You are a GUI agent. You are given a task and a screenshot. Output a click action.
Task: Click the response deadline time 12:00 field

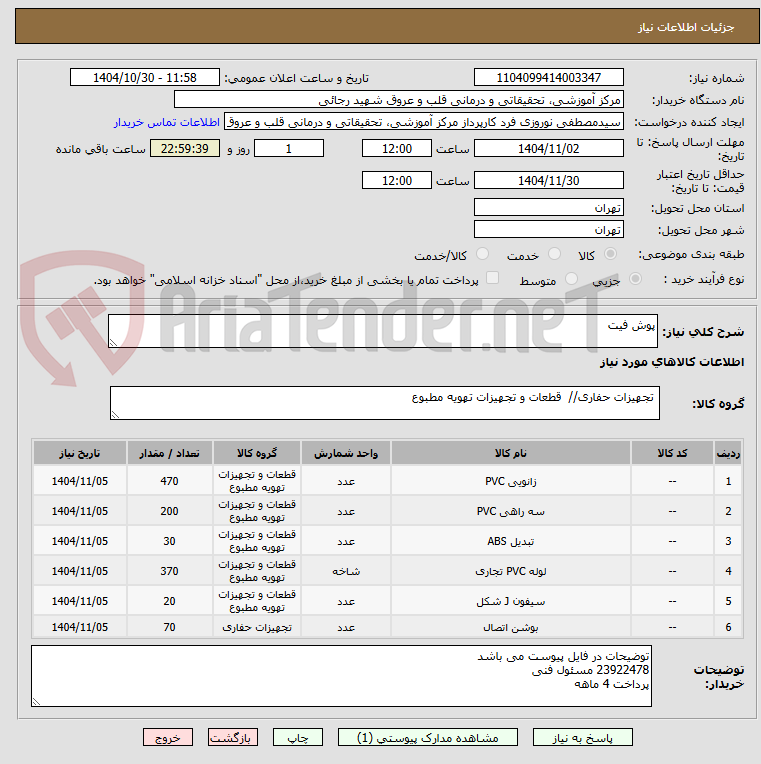[x=397, y=148]
